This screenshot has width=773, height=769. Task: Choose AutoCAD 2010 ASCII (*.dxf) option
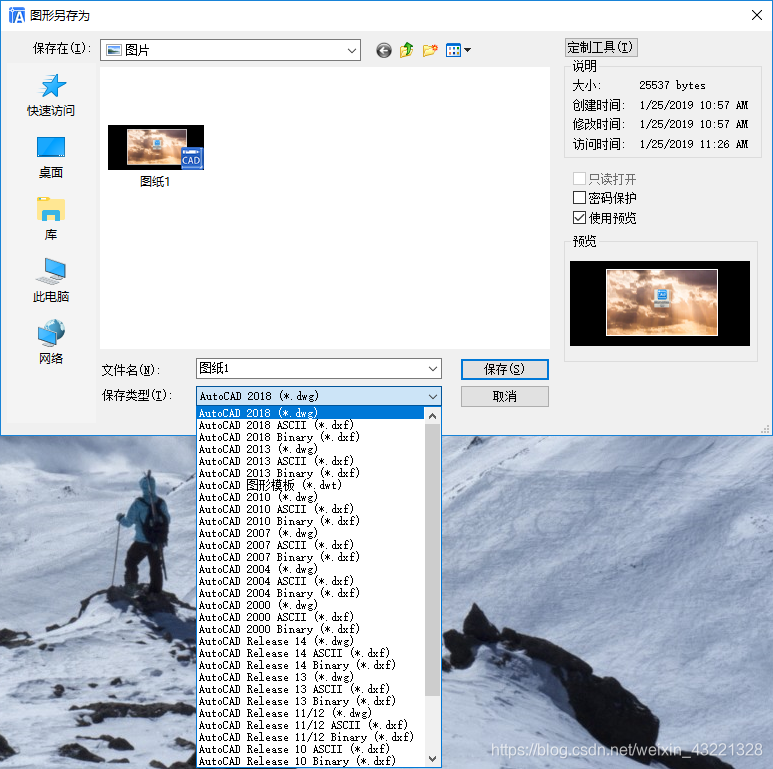click(x=311, y=509)
